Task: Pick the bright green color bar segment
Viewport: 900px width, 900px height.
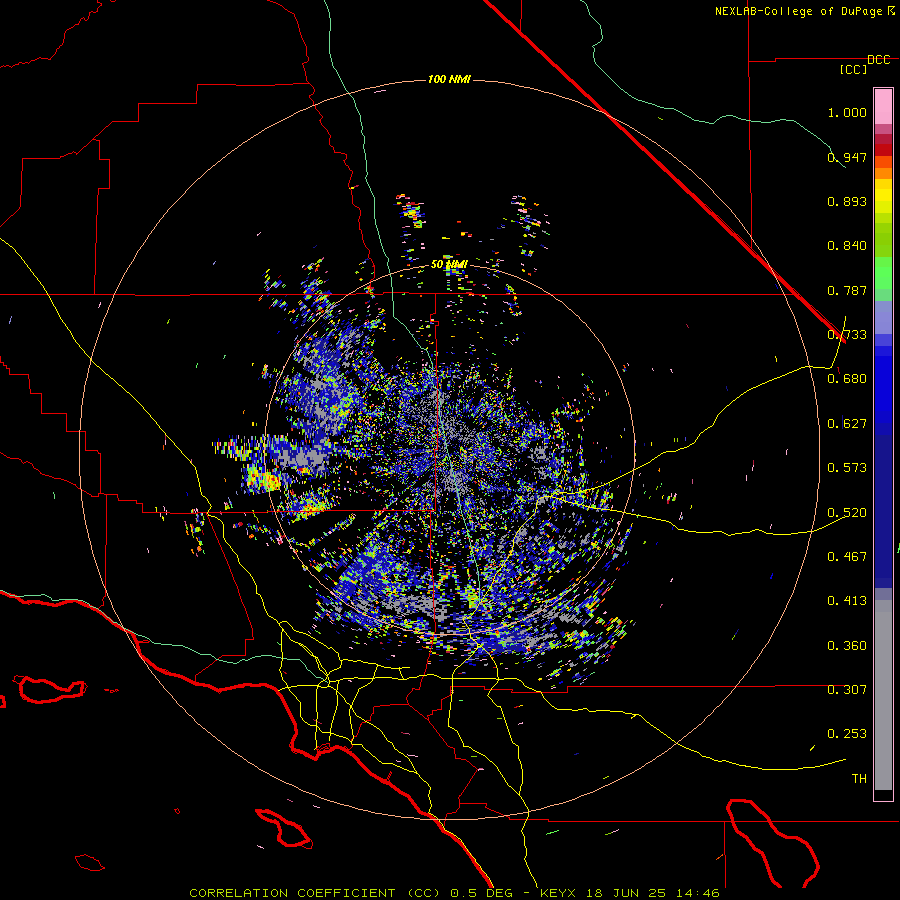Action: (x=883, y=273)
